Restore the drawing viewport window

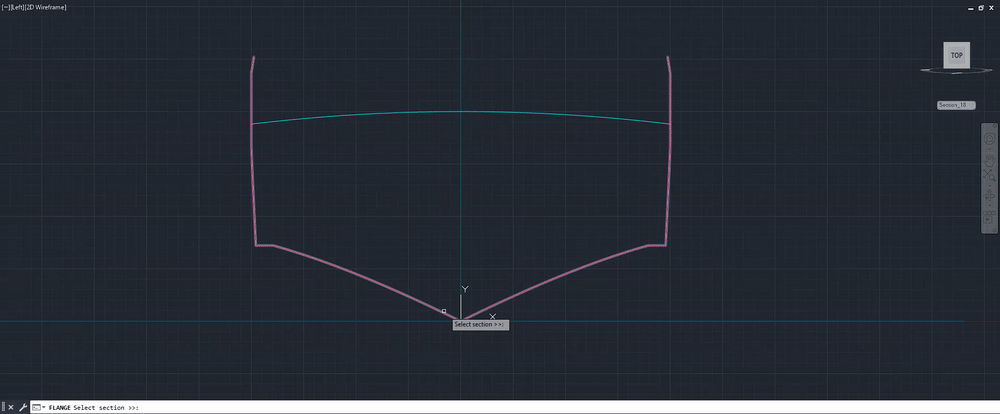tap(981, 8)
